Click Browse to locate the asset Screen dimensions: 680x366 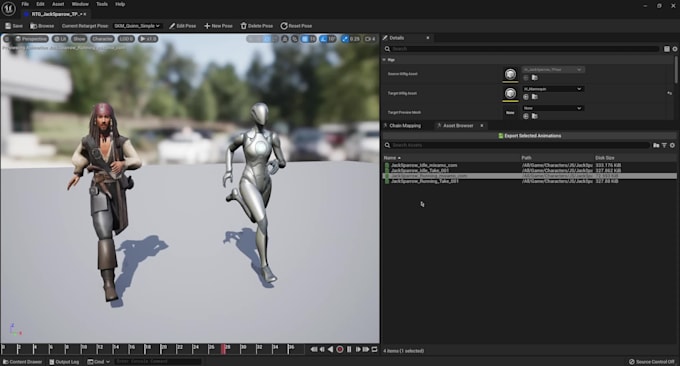[42, 26]
